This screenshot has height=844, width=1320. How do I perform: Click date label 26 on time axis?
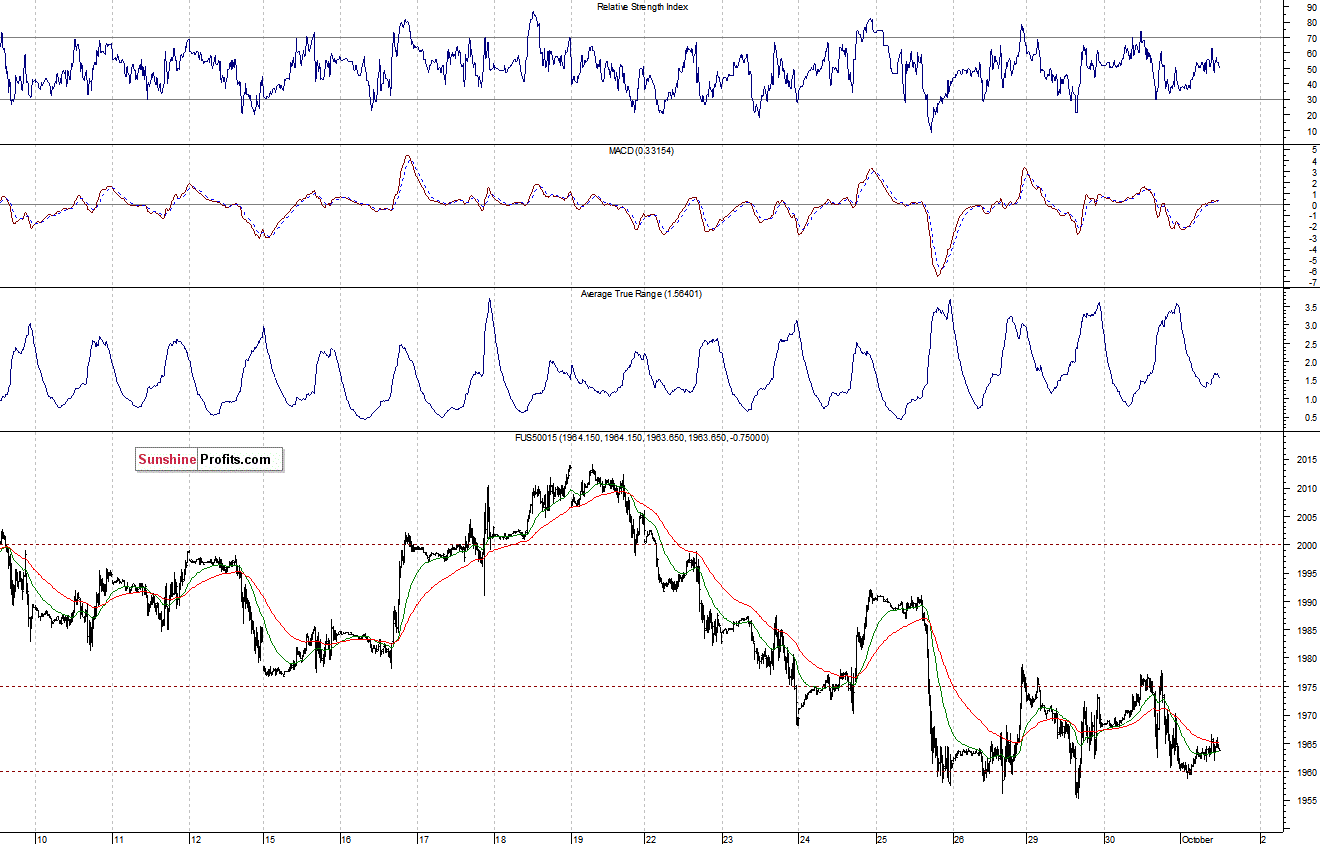[958, 839]
